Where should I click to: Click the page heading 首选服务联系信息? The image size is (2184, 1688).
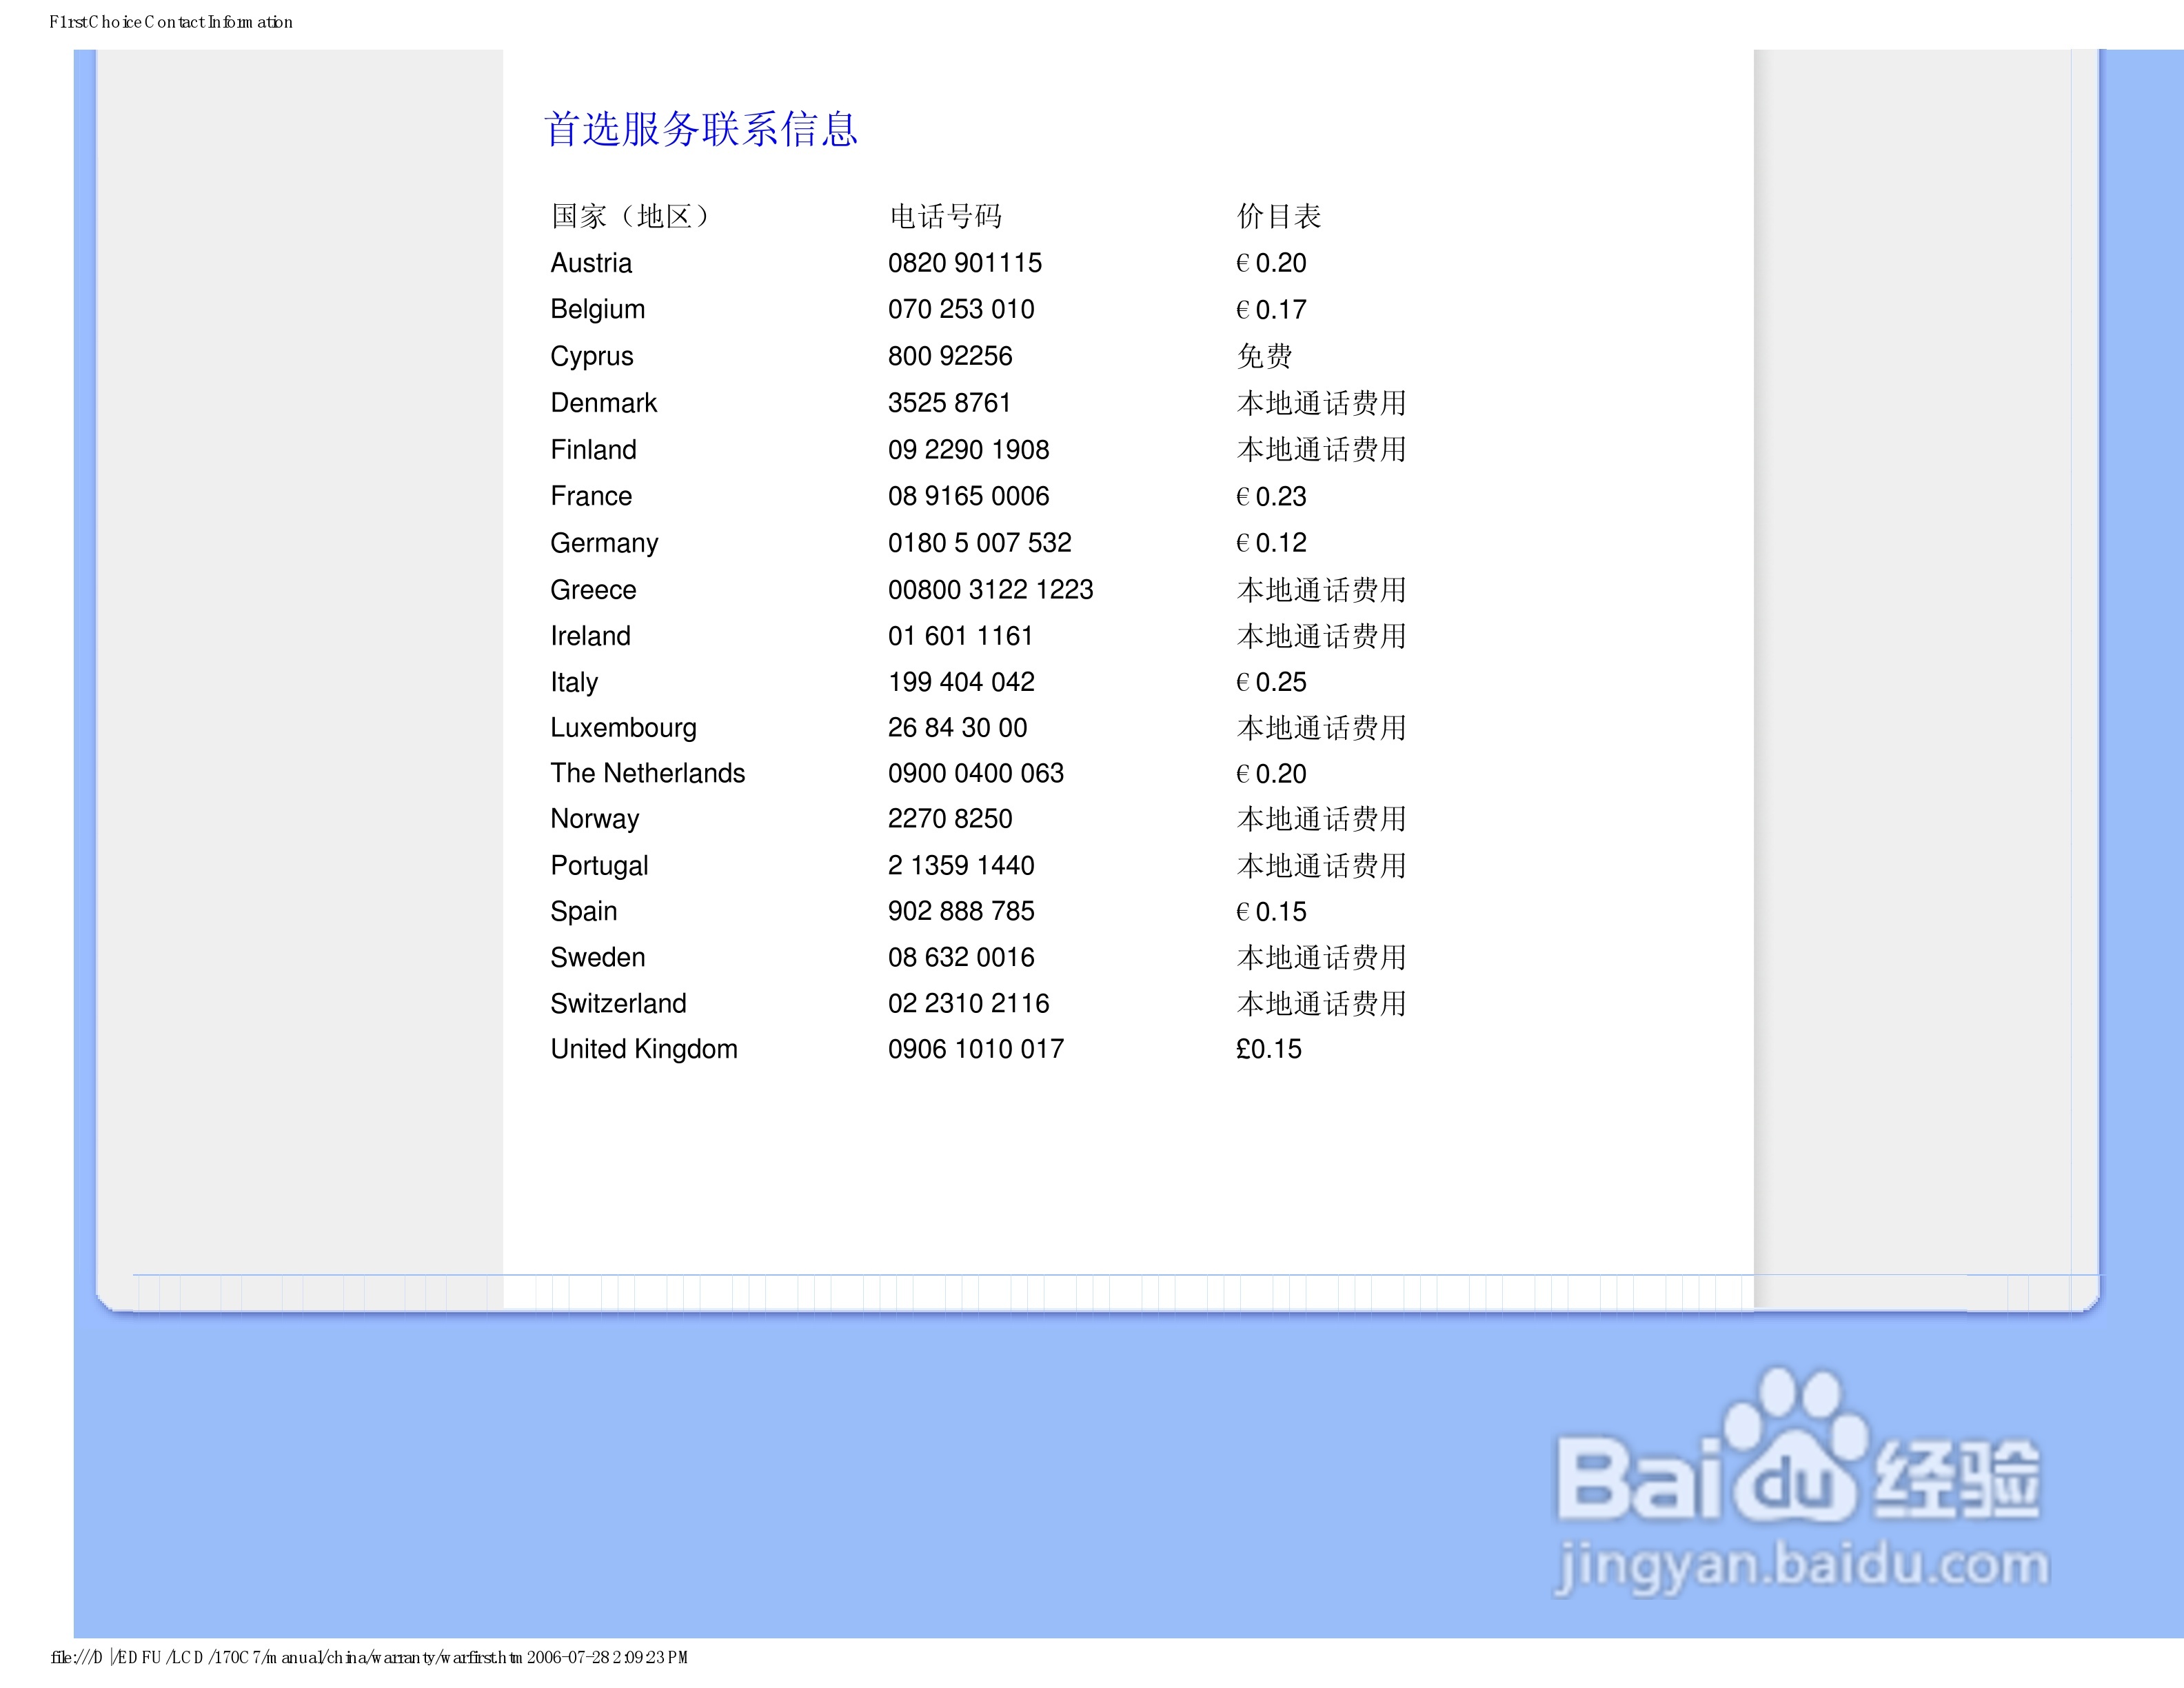pyautogui.click(x=700, y=129)
